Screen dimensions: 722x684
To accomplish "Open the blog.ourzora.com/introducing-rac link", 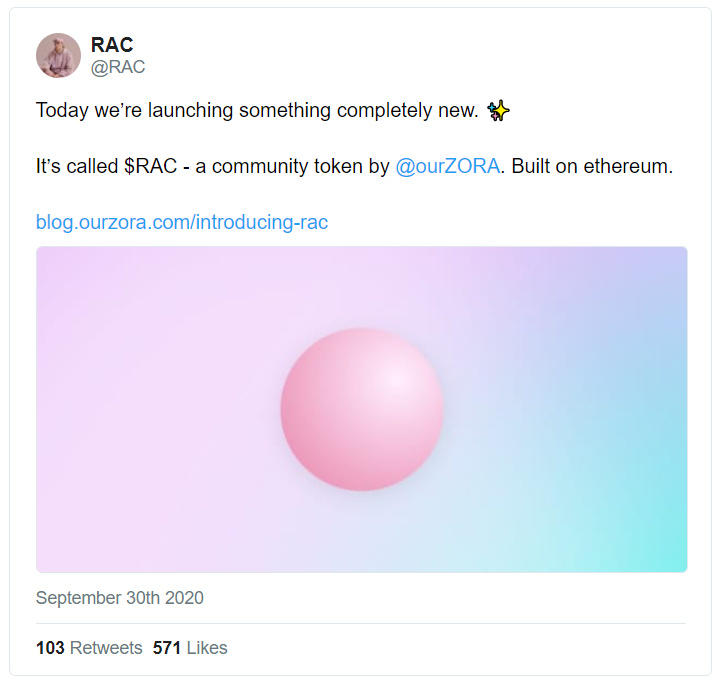I will tap(182, 222).
